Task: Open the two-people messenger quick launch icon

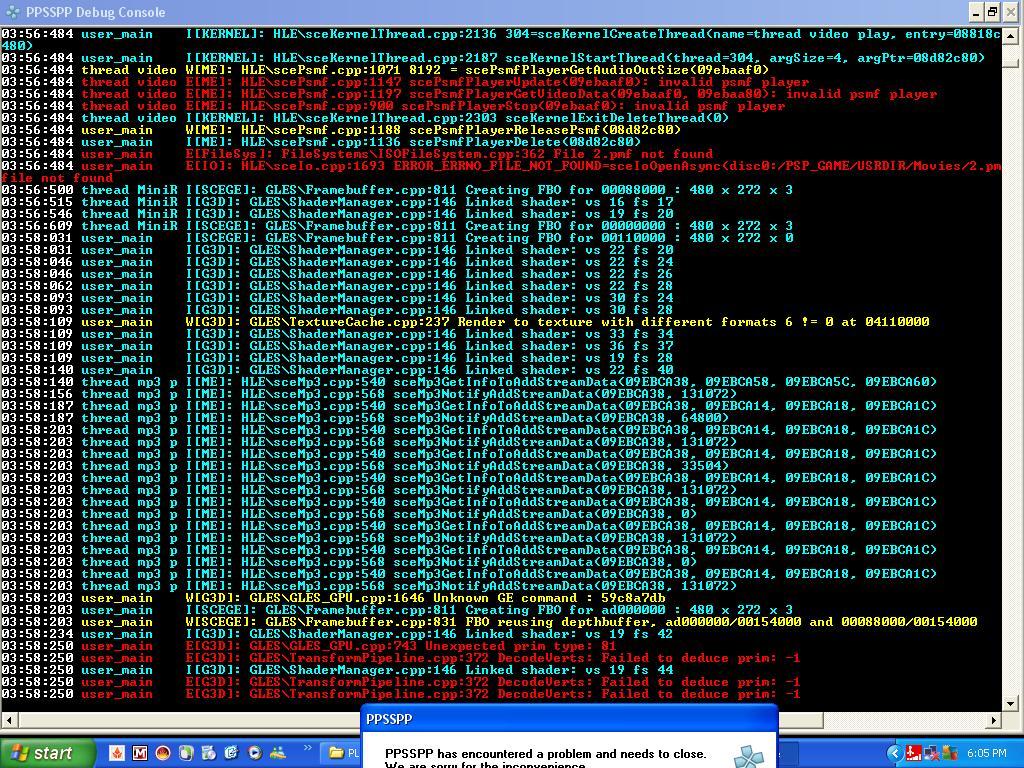Action: coord(278,753)
